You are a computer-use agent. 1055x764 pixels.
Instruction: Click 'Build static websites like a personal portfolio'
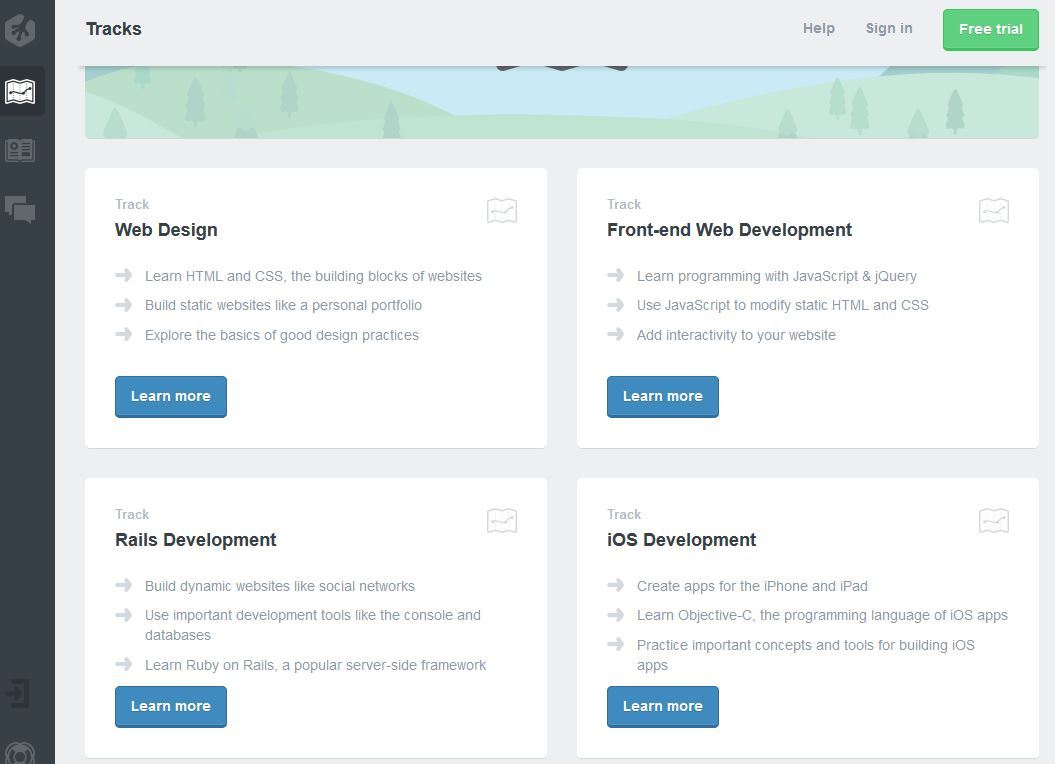coord(283,306)
